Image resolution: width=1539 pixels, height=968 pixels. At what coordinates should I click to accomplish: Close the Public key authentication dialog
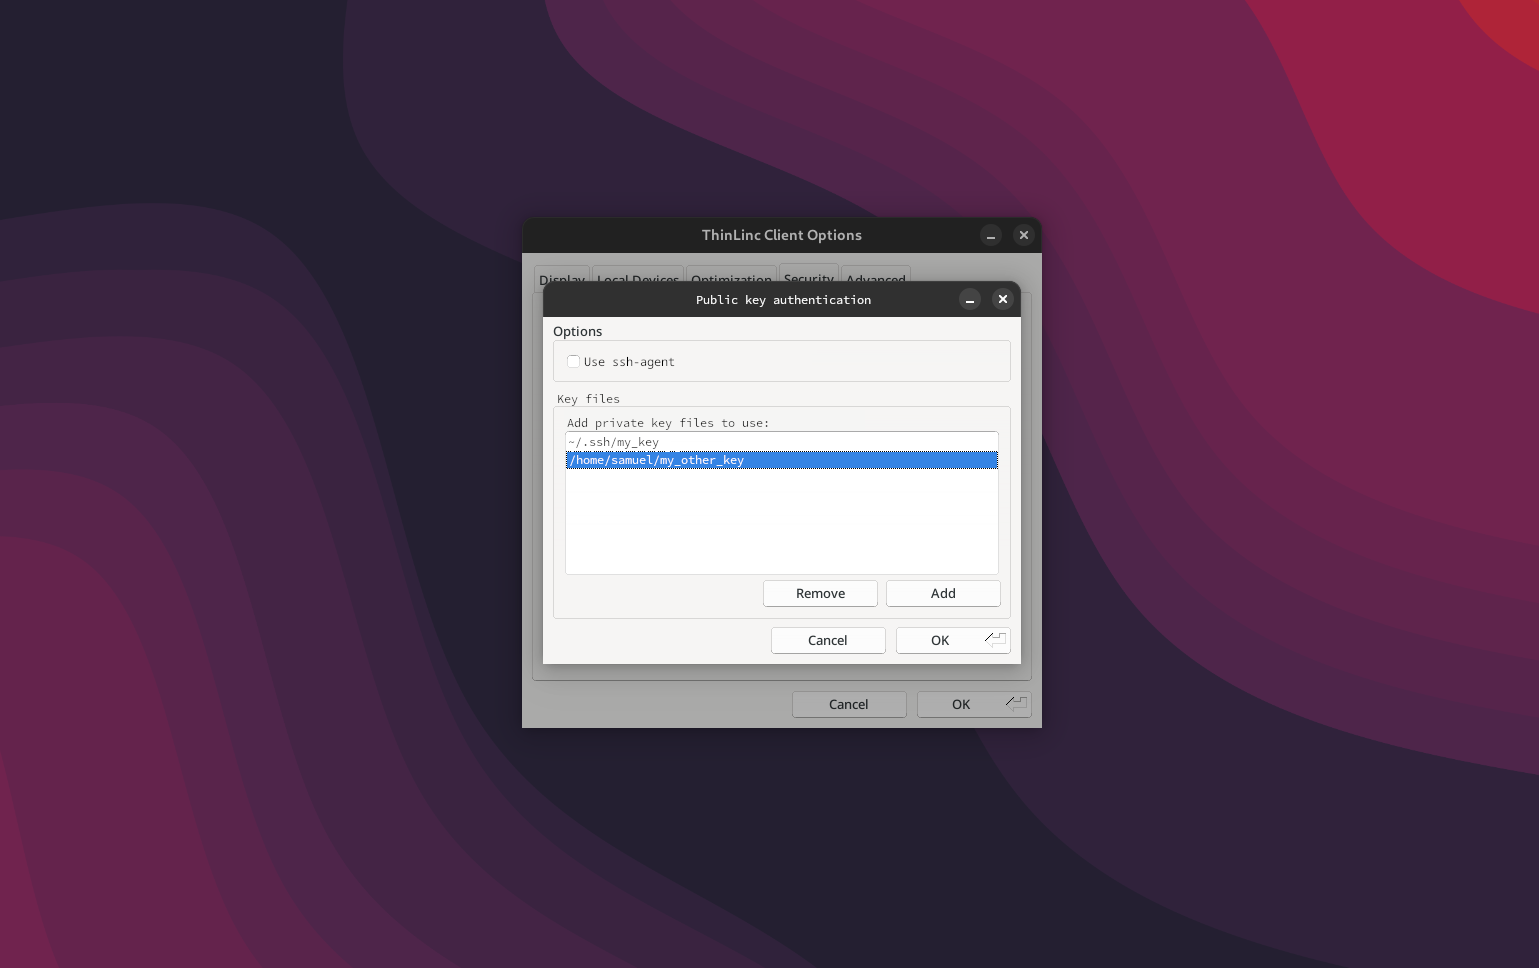1002,299
